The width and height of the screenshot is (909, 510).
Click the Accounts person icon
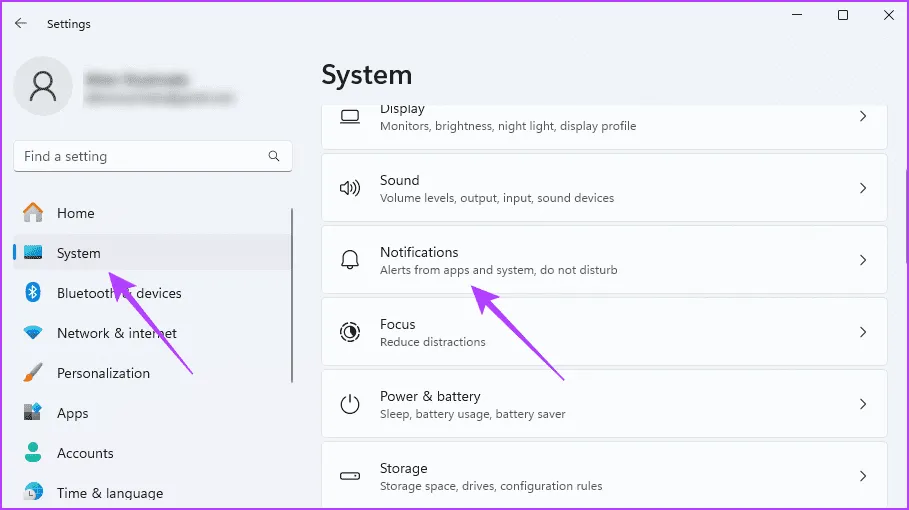(33, 453)
